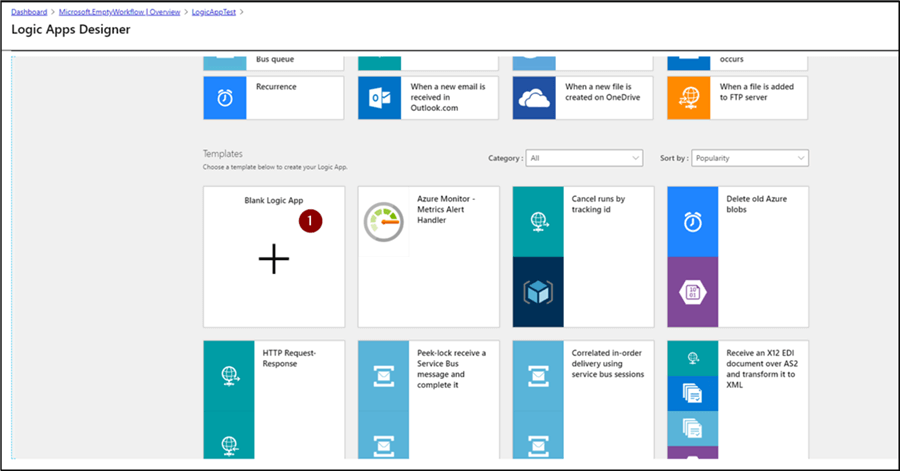This screenshot has width=900, height=471.
Task: Select the Blank Logic App template title
Action: pyautogui.click(x=273, y=201)
